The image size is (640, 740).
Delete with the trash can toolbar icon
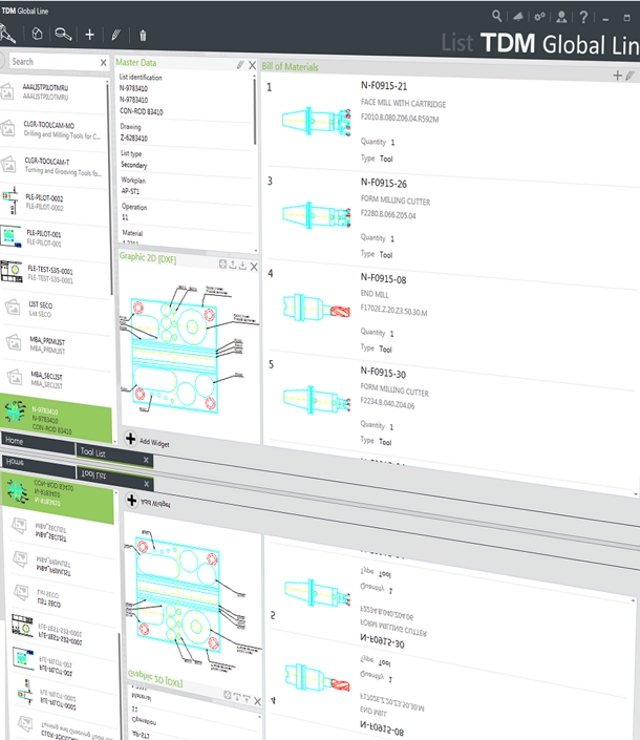pos(143,35)
